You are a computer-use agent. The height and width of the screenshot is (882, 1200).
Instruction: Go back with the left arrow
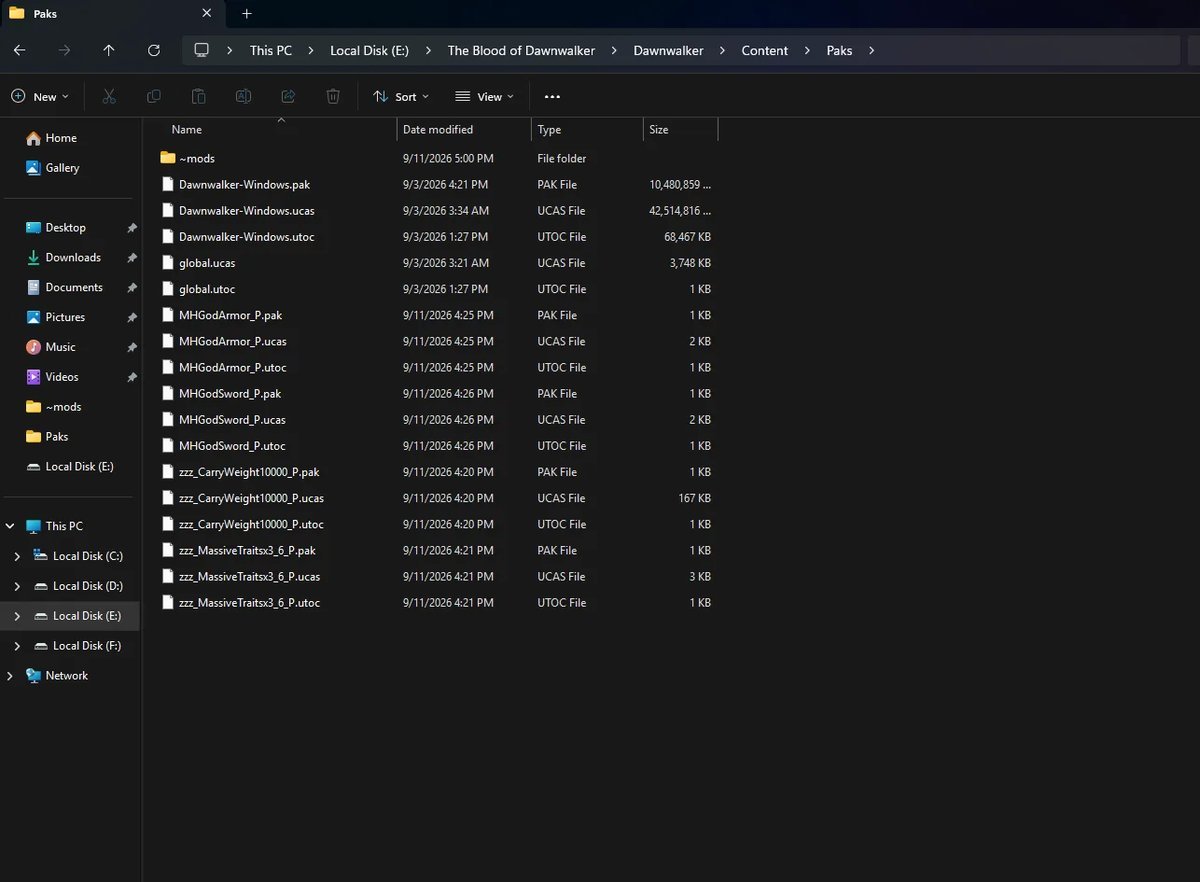coord(19,50)
